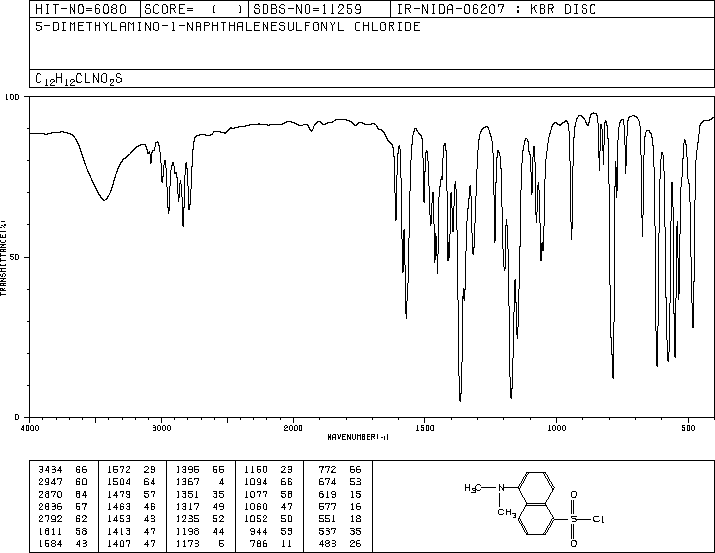Viewport: 715px width, 553px height.
Task: Select peak table entry 1317
Action: 187,506
